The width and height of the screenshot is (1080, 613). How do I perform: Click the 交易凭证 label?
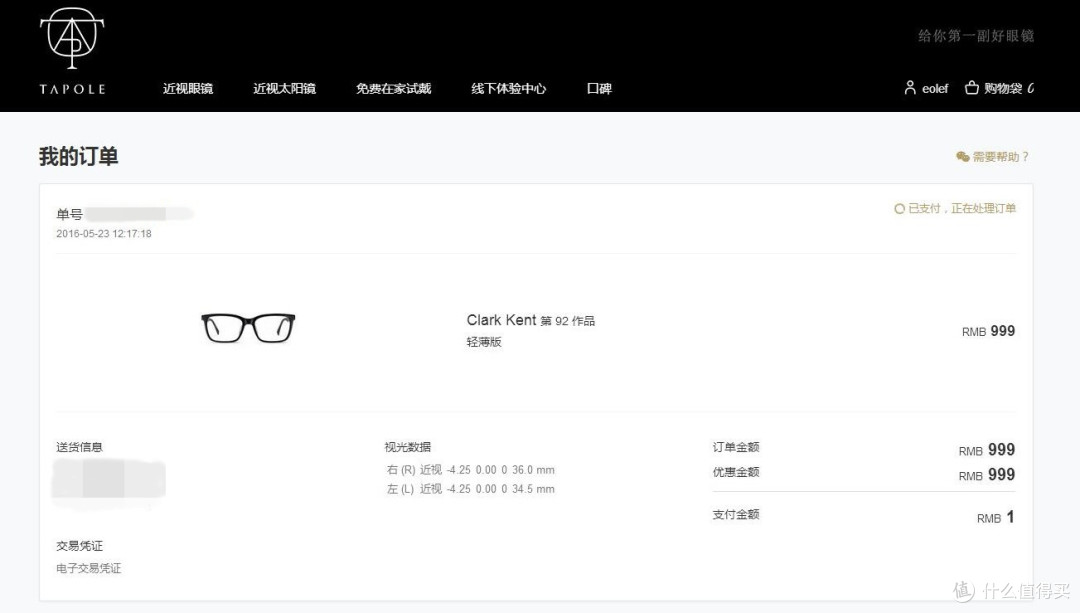(x=79, y=546)
